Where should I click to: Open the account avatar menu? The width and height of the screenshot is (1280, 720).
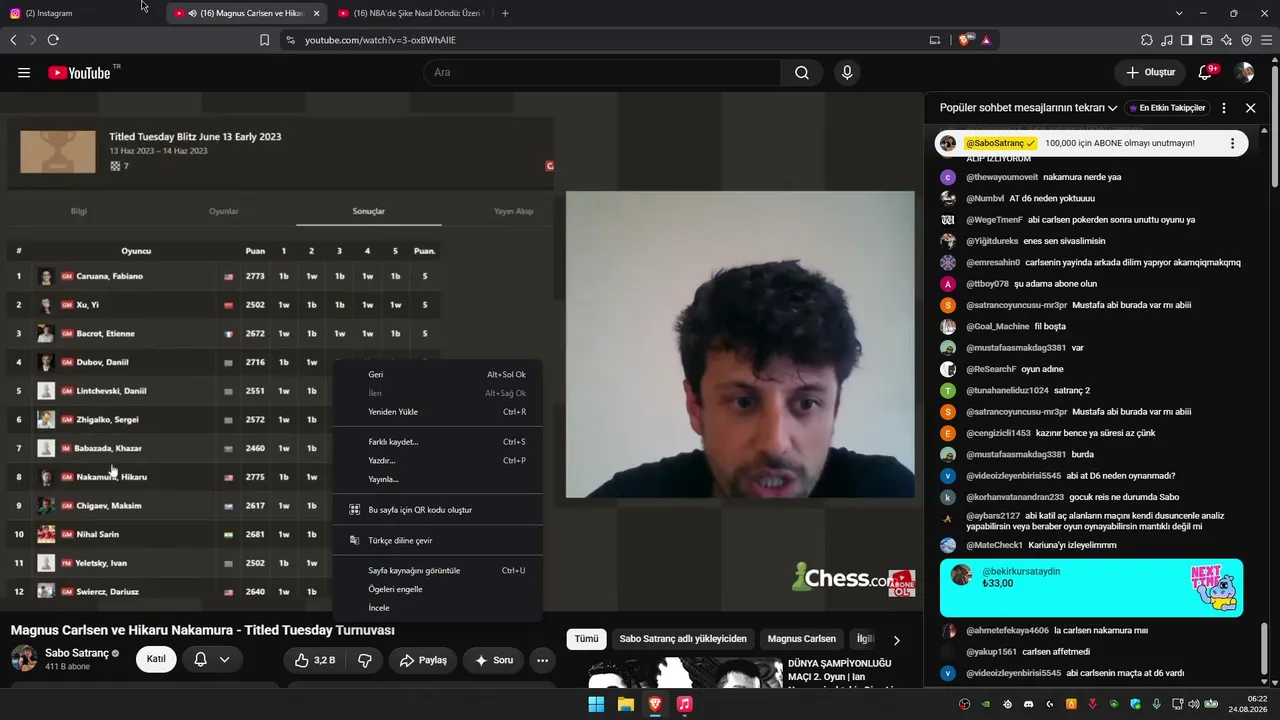1245,72
